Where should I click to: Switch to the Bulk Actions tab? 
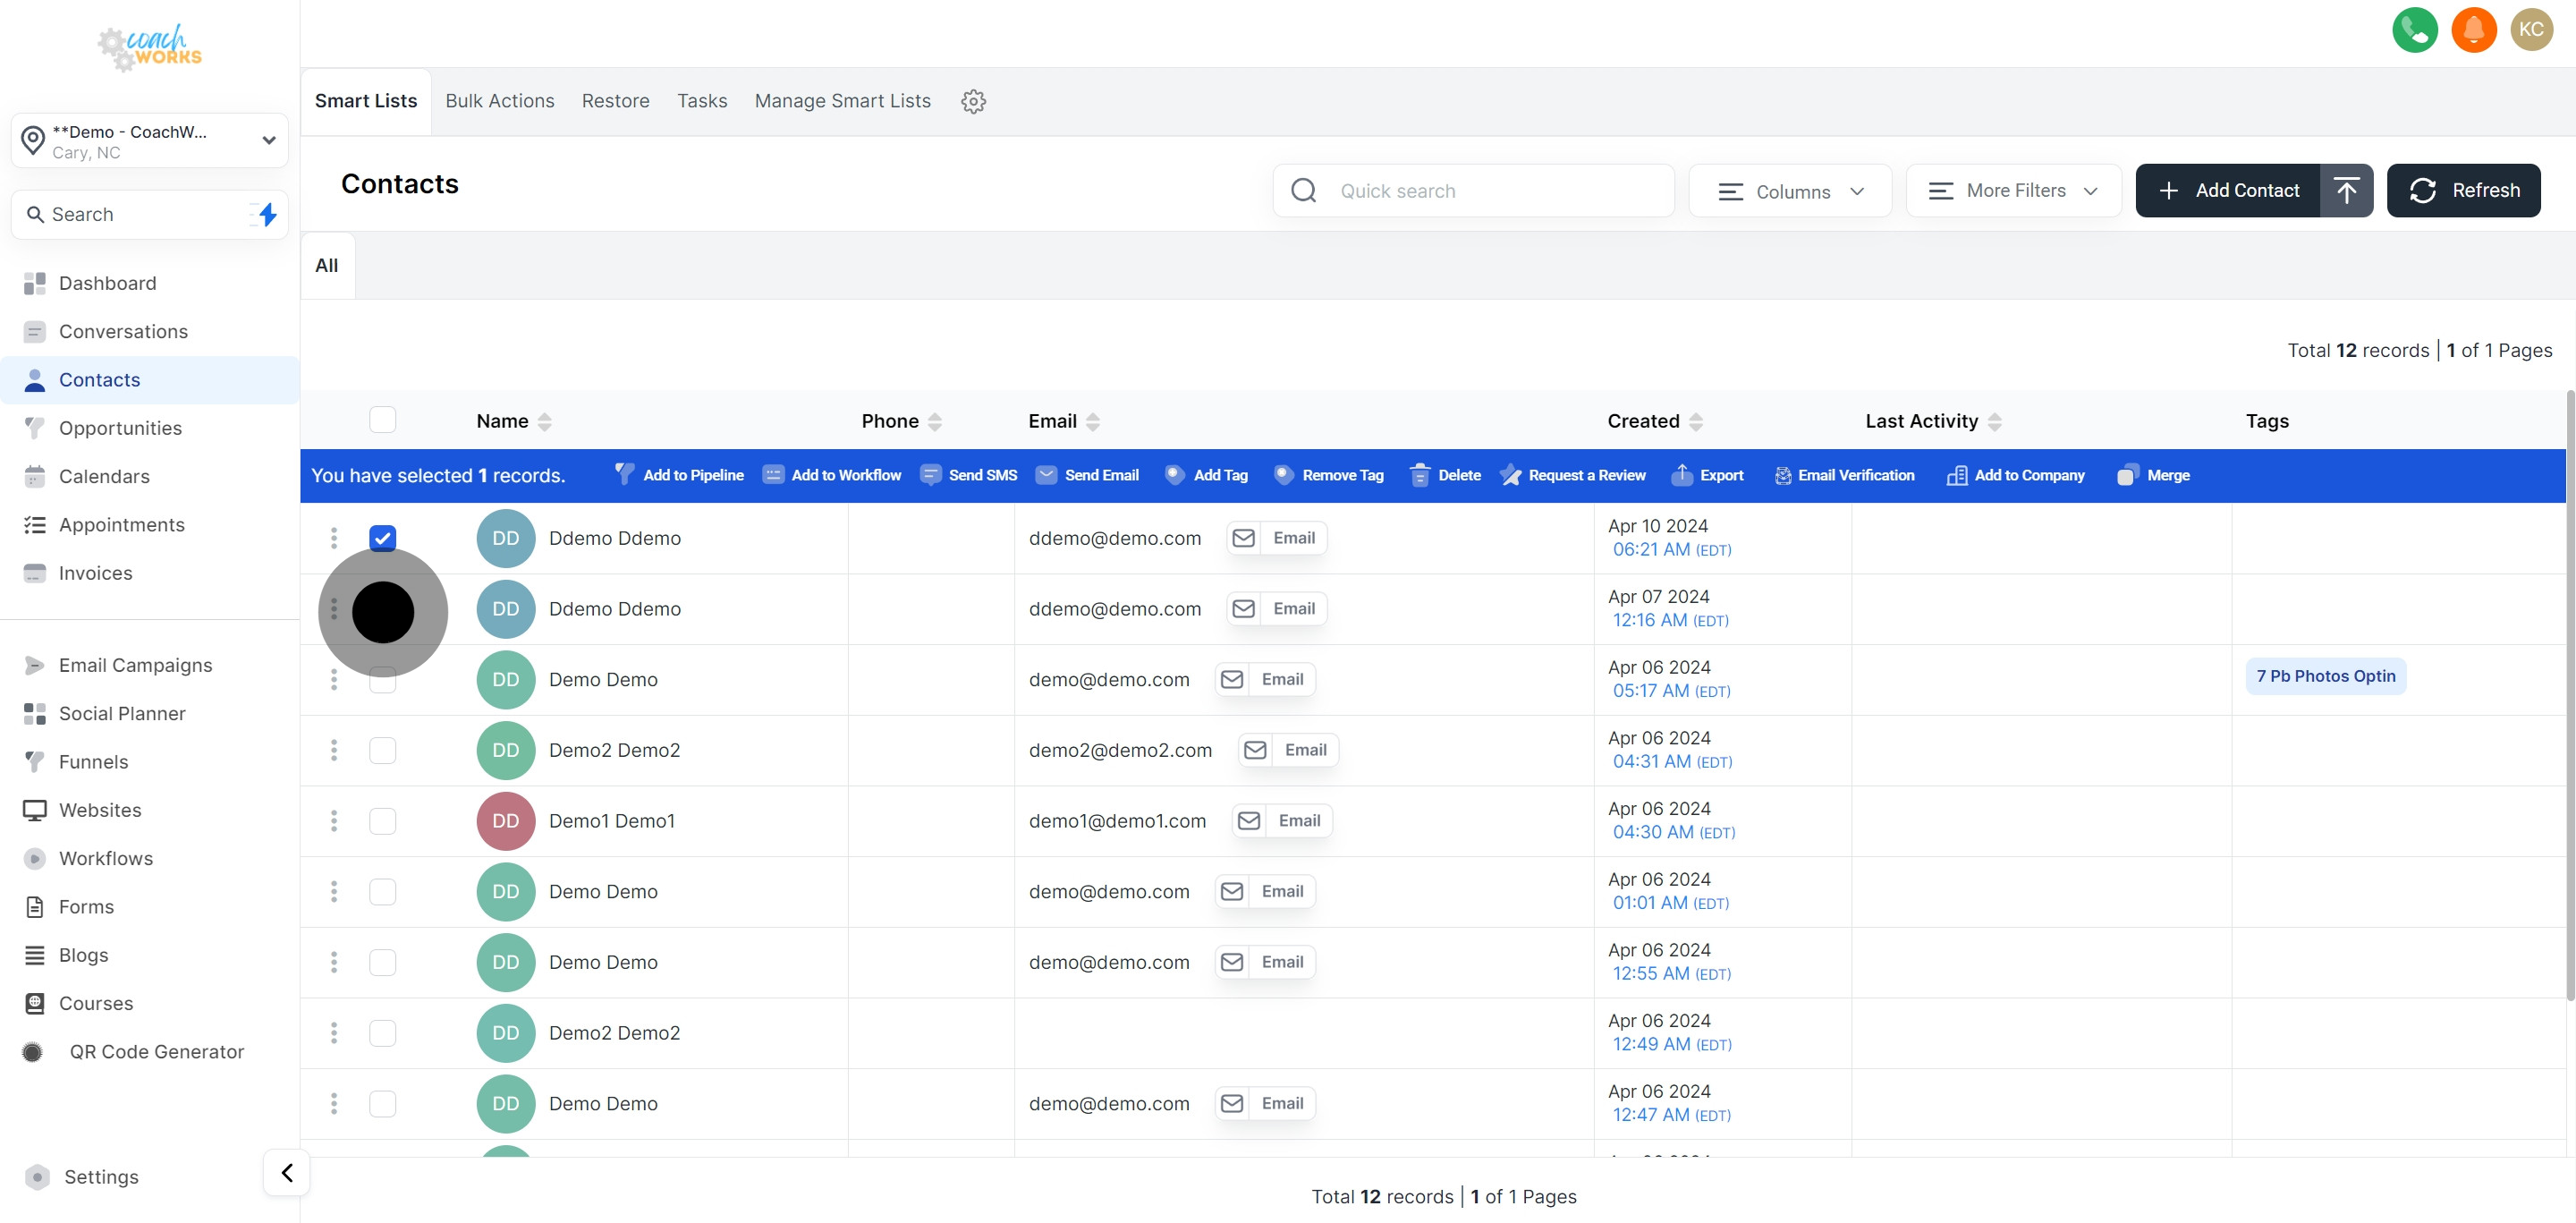499,101
